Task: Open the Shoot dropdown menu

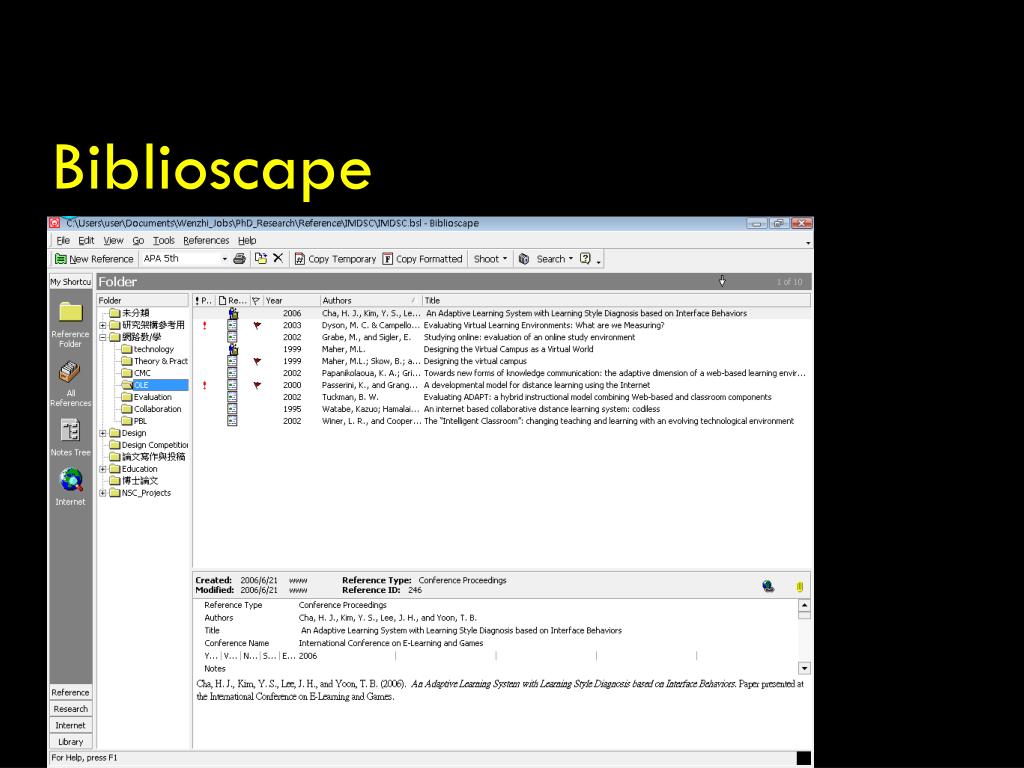Action: coord(490,259)
